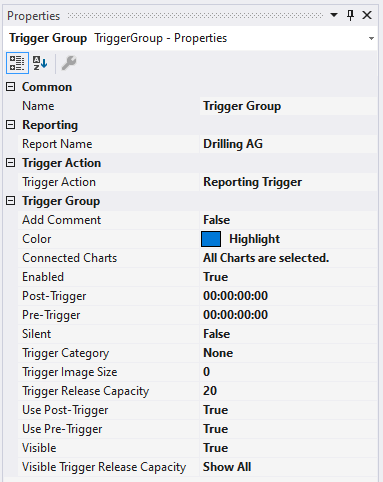Click the Highlight color value text
The image size is (383, 482).
pos(255,239)
